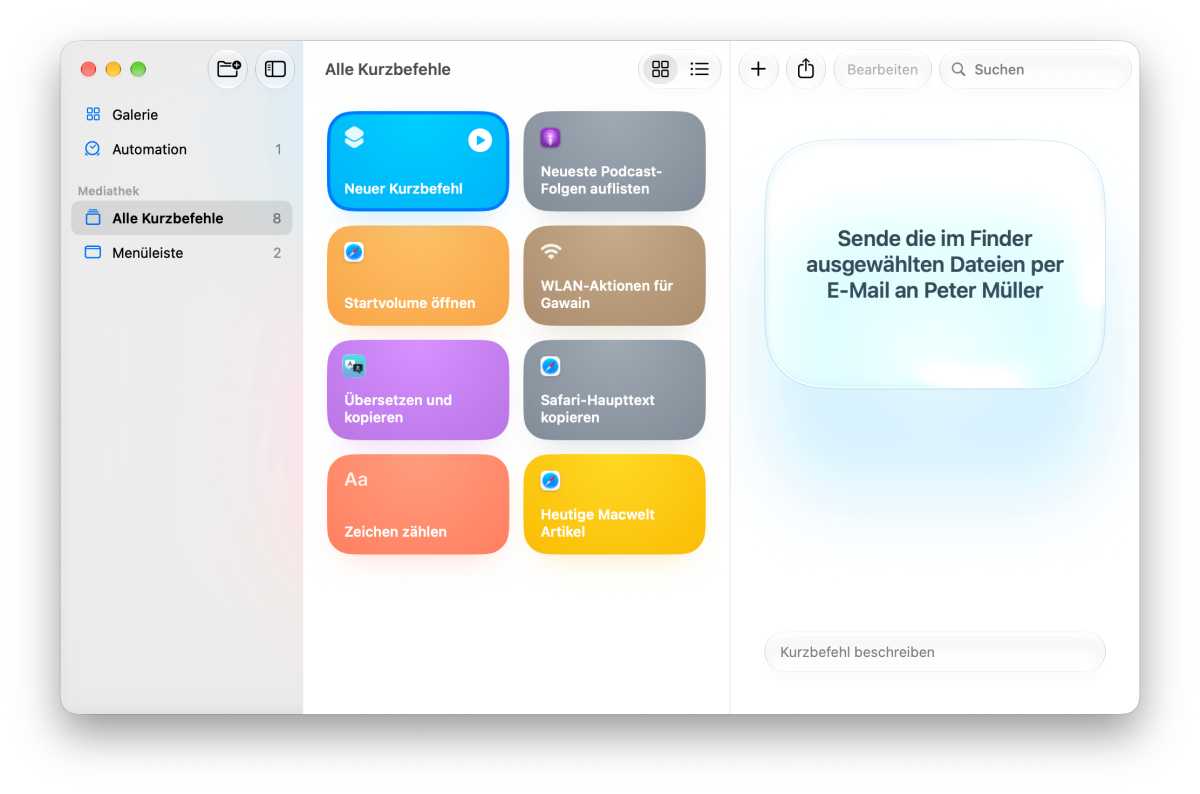1200x794 pixels.
Task: Minimize the window with the yellow button
Action: pos(113,69)
